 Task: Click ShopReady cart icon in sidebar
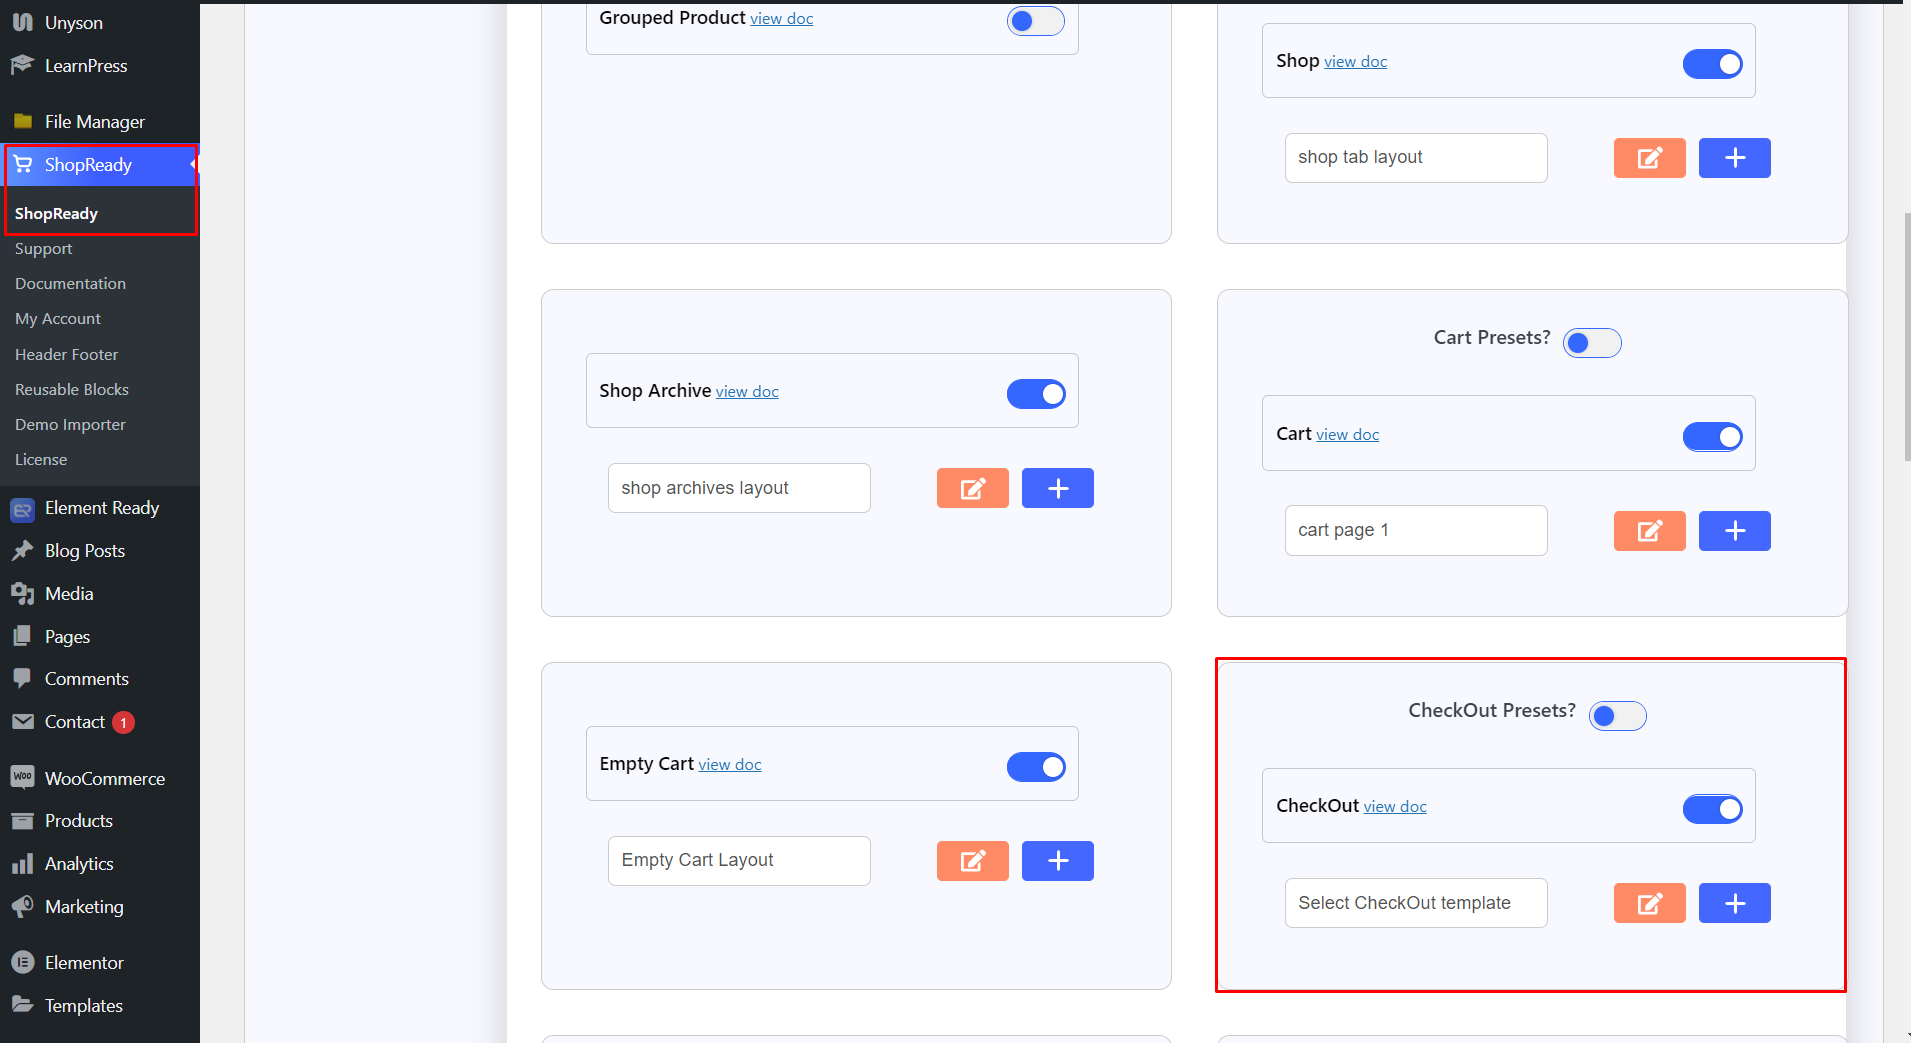point(22,164)
